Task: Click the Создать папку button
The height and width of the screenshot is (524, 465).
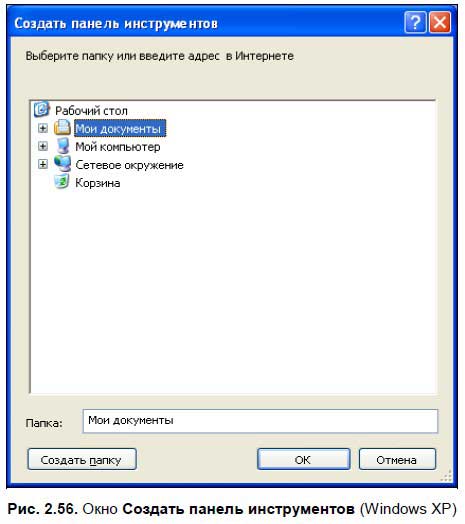Action: tap(82, 460)
